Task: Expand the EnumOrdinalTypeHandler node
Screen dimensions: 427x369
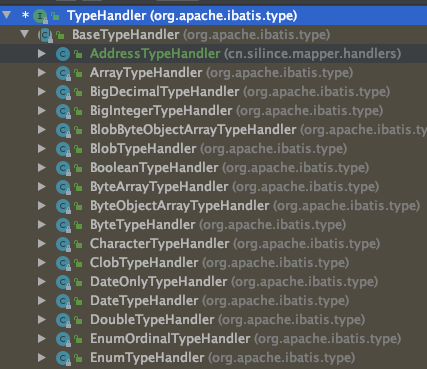Action: click(x=42, y=338)
